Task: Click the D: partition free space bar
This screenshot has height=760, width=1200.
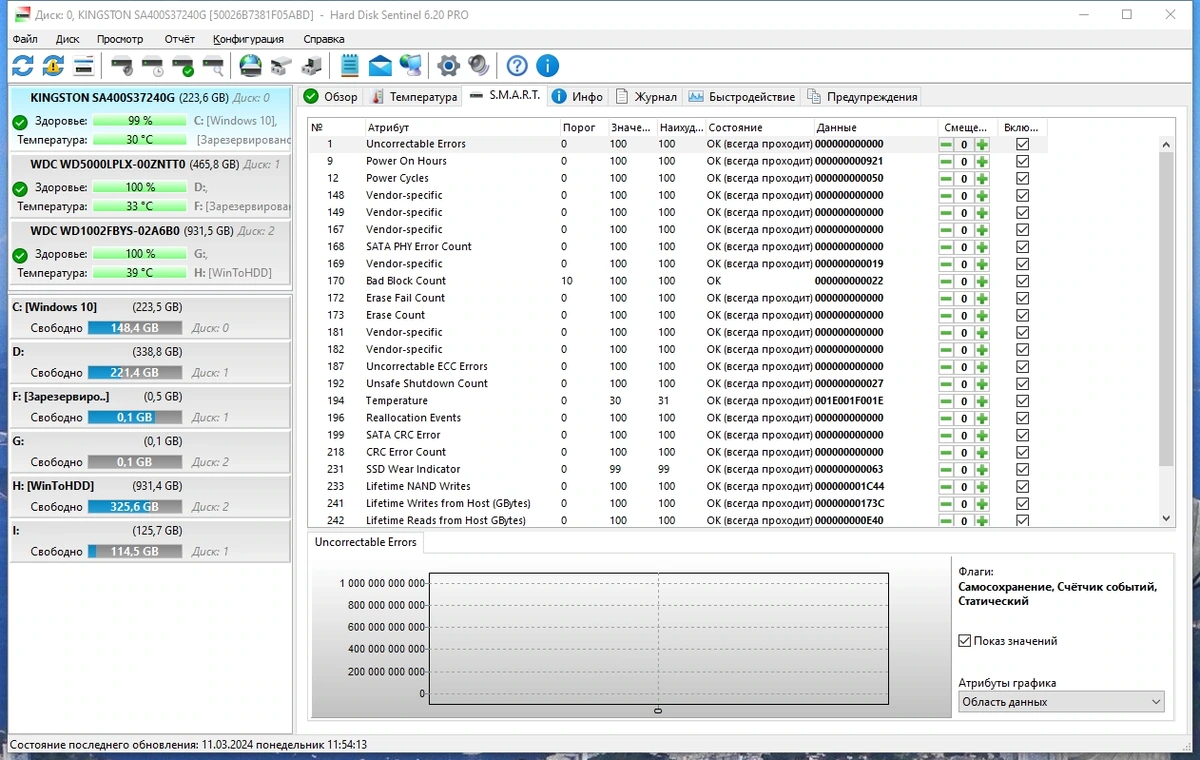Action: (135, 373)
